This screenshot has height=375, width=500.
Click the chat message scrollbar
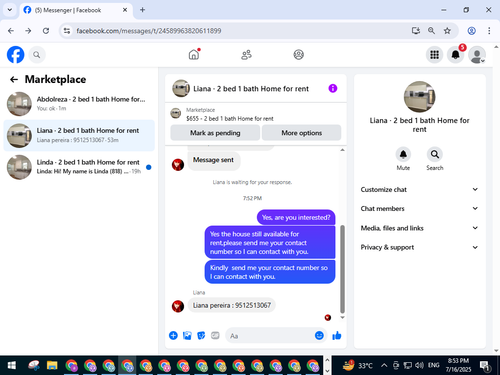342,269
